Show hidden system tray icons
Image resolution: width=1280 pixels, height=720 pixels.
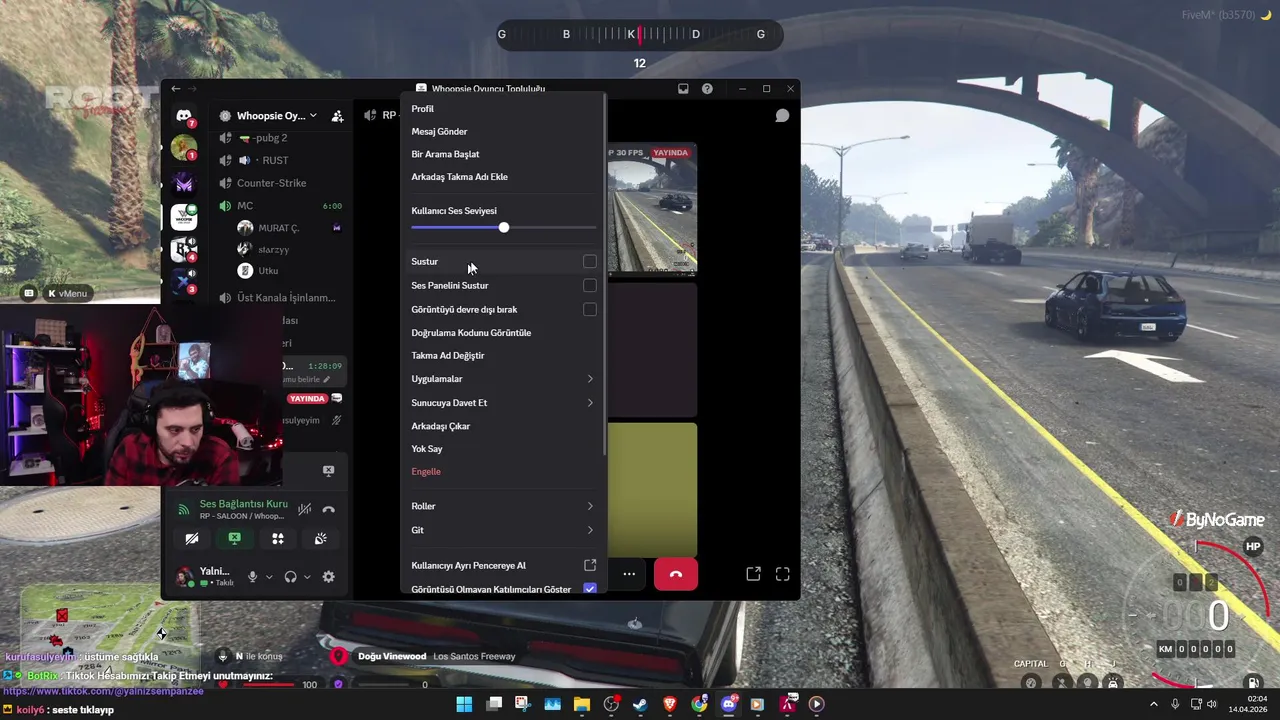tap(1153, 704)
